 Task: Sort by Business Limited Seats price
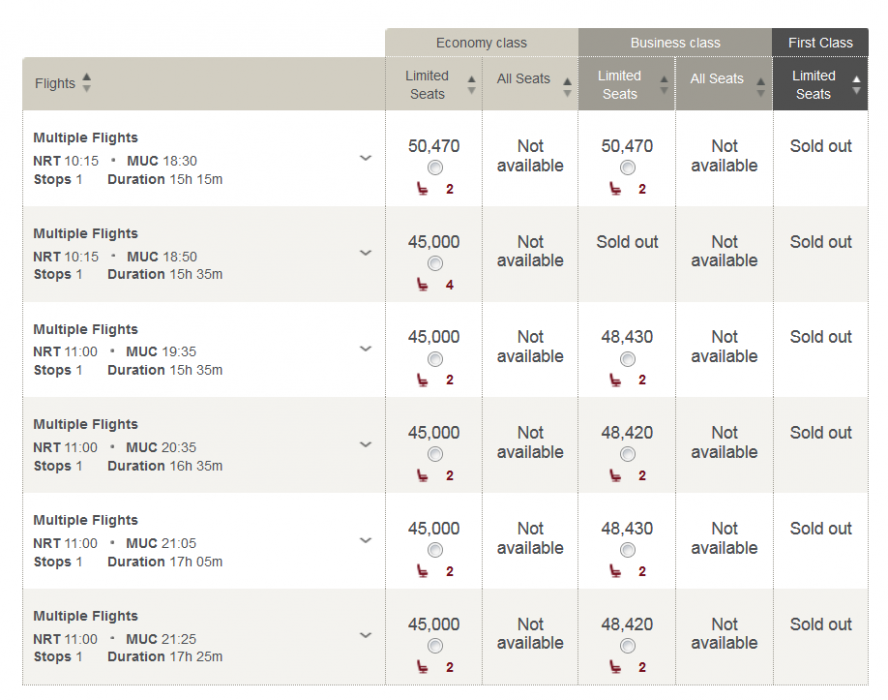click(664, 84)
